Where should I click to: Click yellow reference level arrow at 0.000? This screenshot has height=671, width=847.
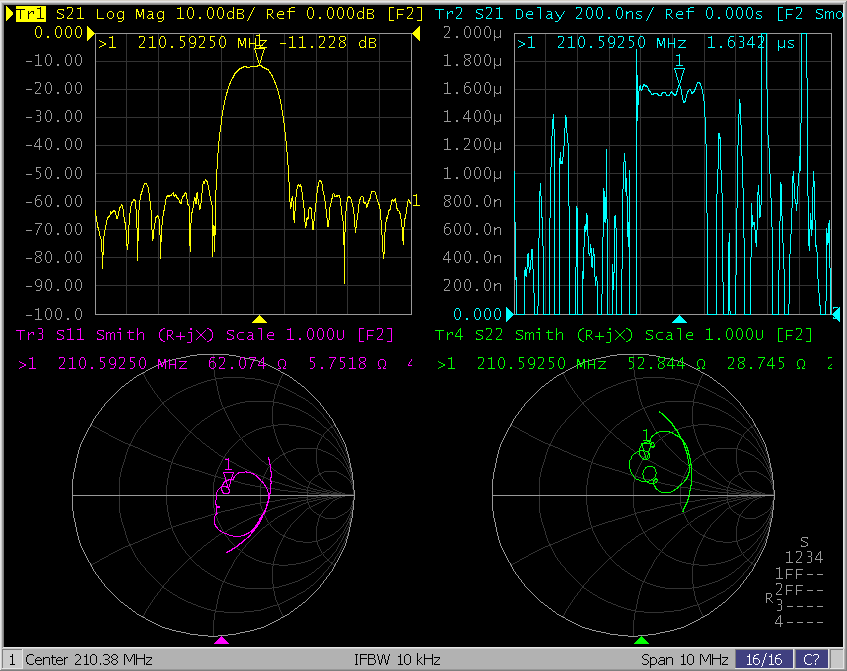91,33
